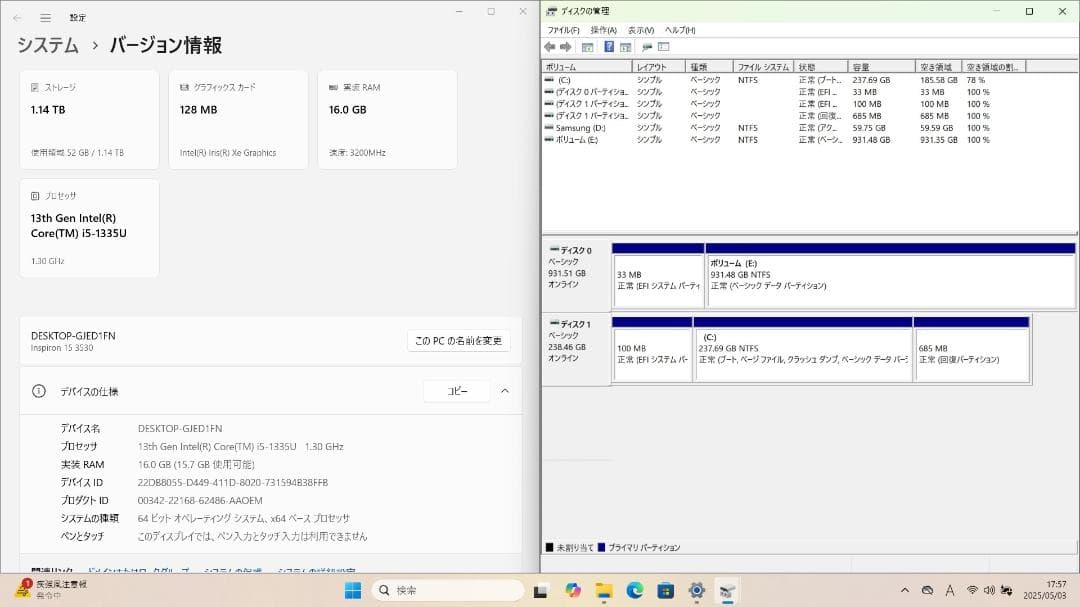
Task: Click the Back arrow in Disk Management toolbar
Action: tap(549, 46)
